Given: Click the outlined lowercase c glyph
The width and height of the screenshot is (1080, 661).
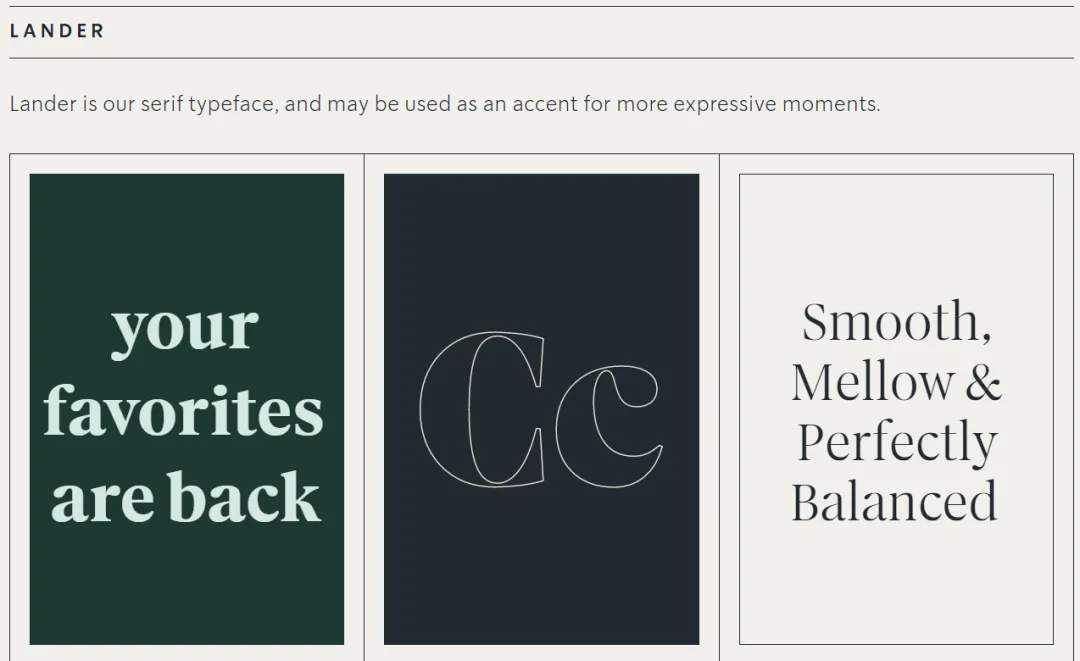Looking at the screenshot, I should [608, 427].
